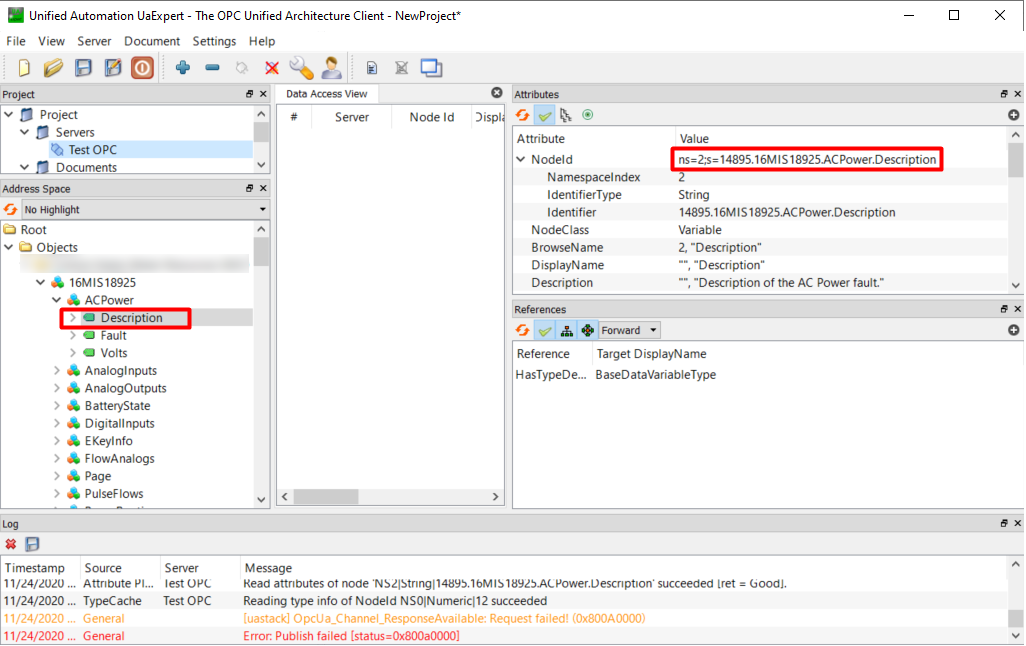Viewport: 1026px width, 646px height.
Task: Open the Server menu
Action: [94, 41]
